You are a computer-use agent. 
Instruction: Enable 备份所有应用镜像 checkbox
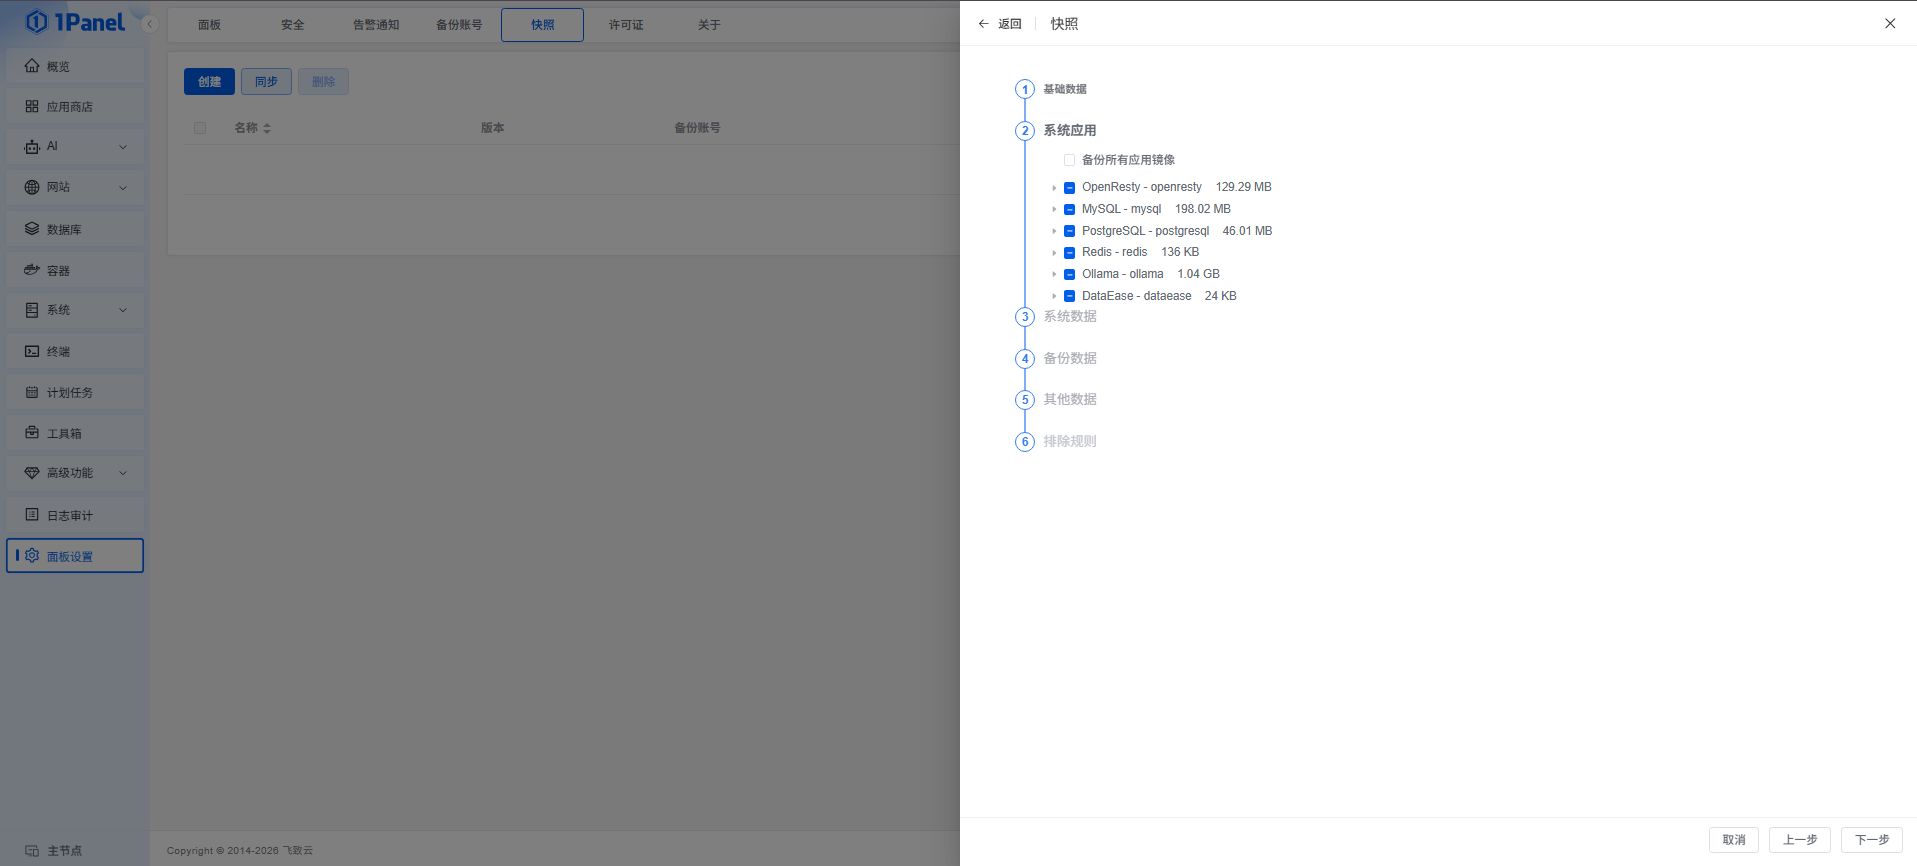(1069, 160)
